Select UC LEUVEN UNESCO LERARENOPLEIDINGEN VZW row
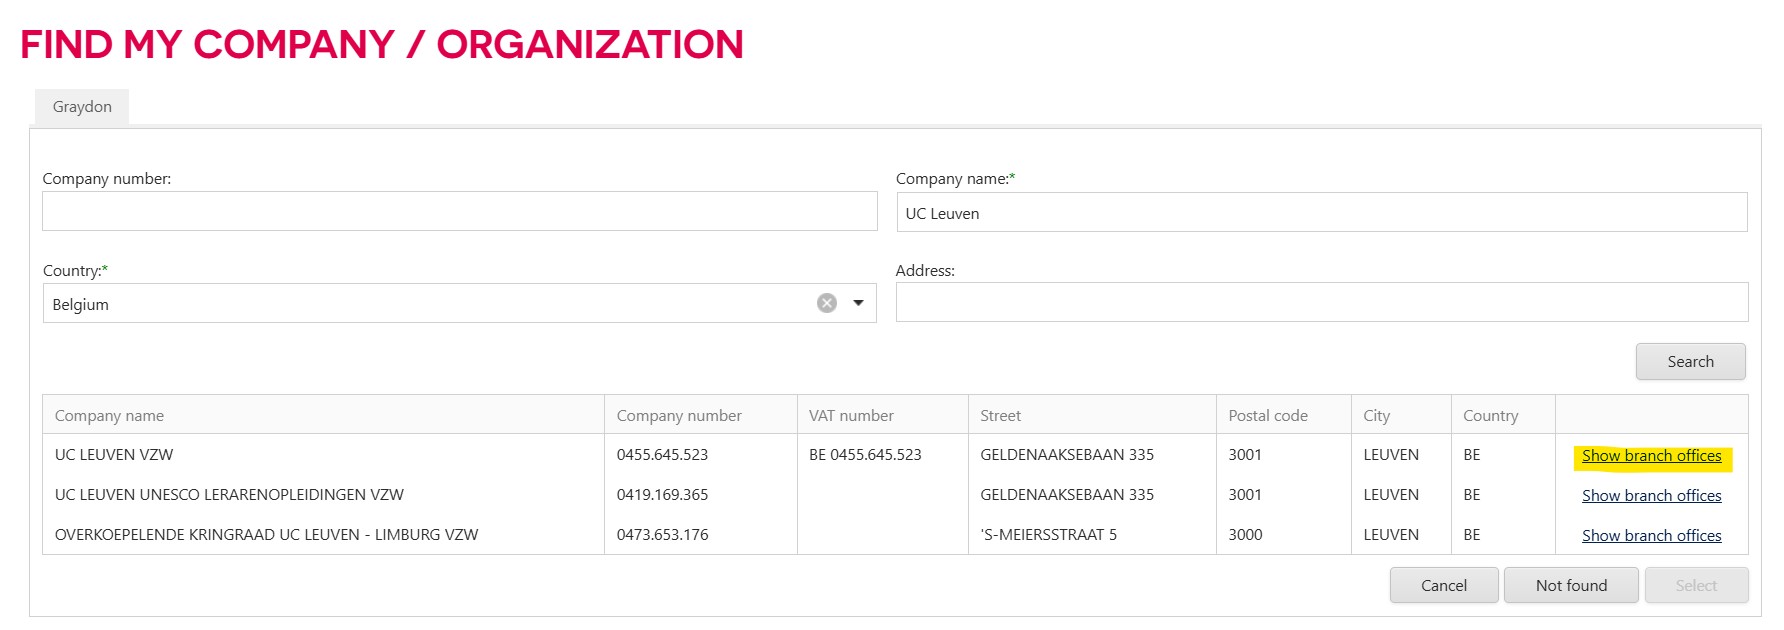Viewport: 1784px width, 630px height. [229, 495]
